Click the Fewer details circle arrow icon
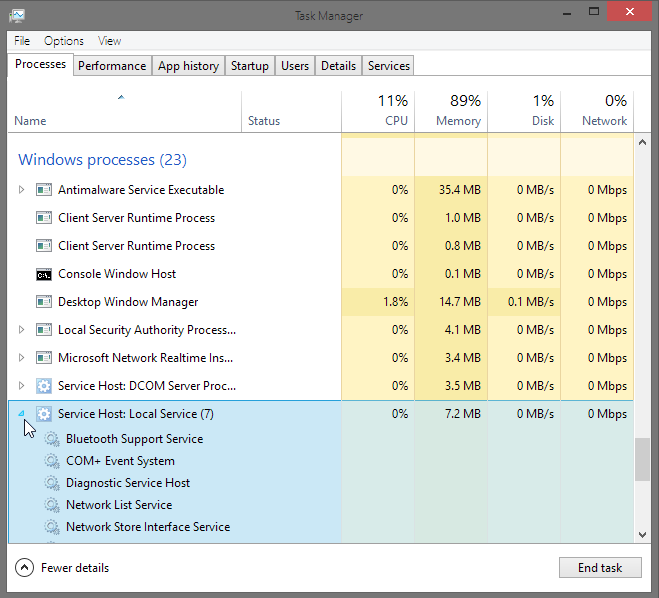This screenshot has width=659, height=598. [x=24, y=568]
